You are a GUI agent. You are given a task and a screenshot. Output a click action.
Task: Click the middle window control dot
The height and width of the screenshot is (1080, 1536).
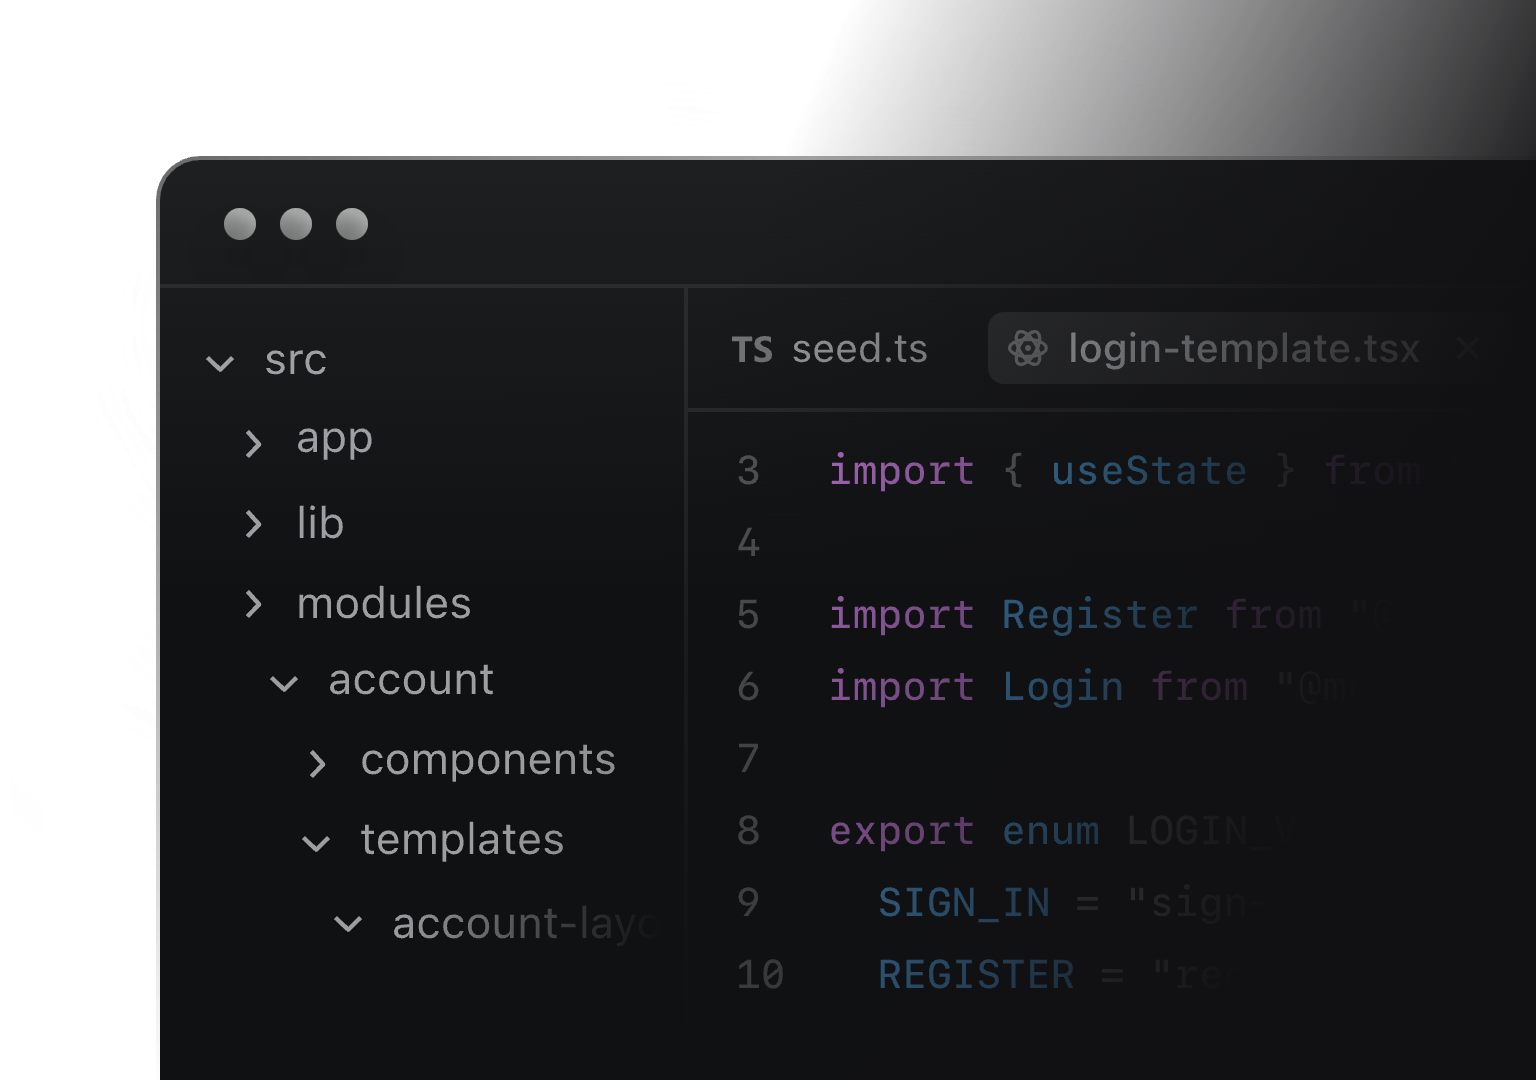pyautogui.click(x=296, y=224)
